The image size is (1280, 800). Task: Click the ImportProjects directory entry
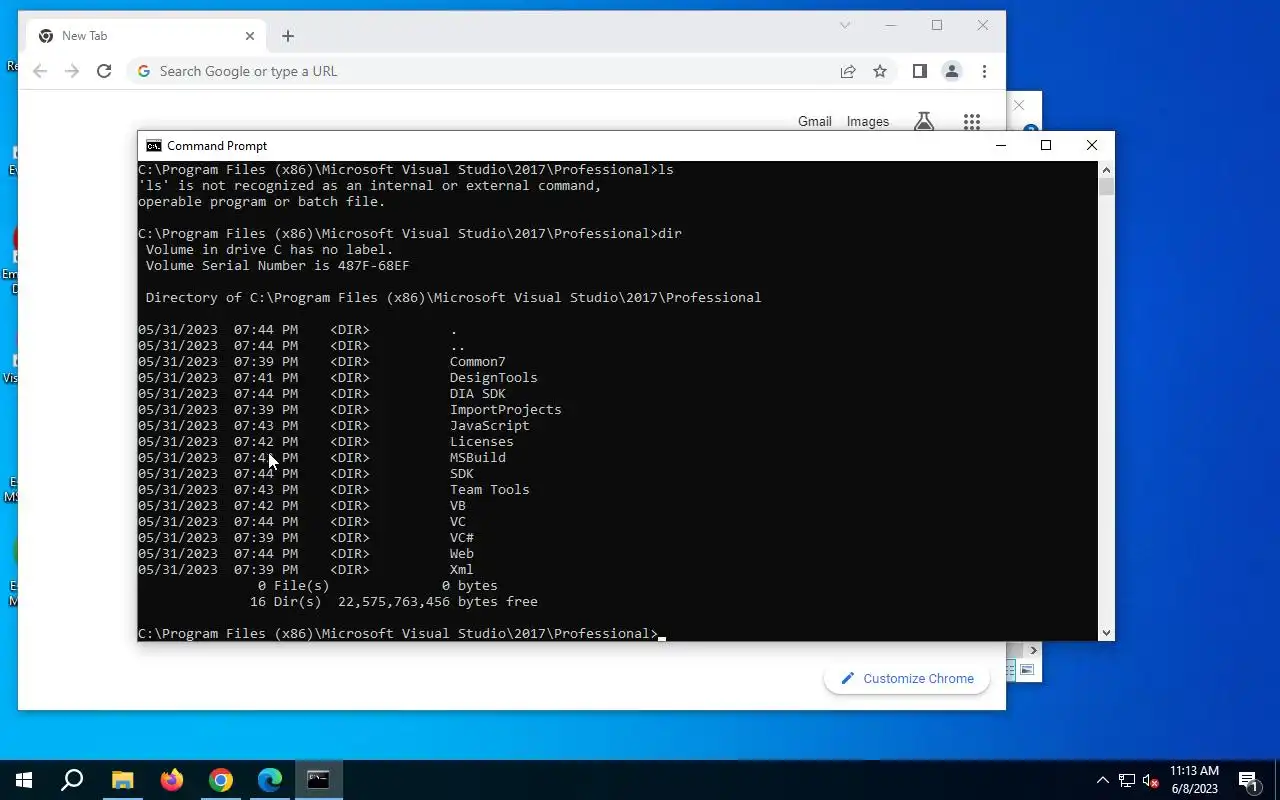tap(506, 409)
